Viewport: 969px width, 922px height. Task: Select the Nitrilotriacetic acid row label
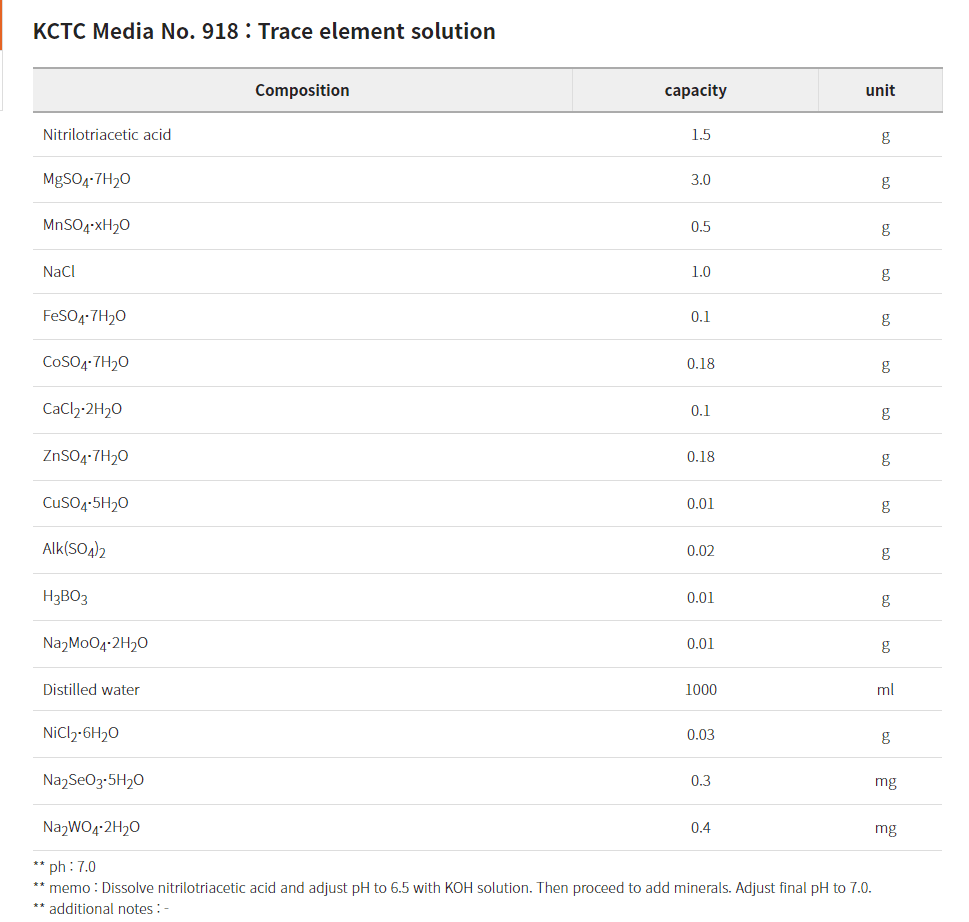pos(107,134)
